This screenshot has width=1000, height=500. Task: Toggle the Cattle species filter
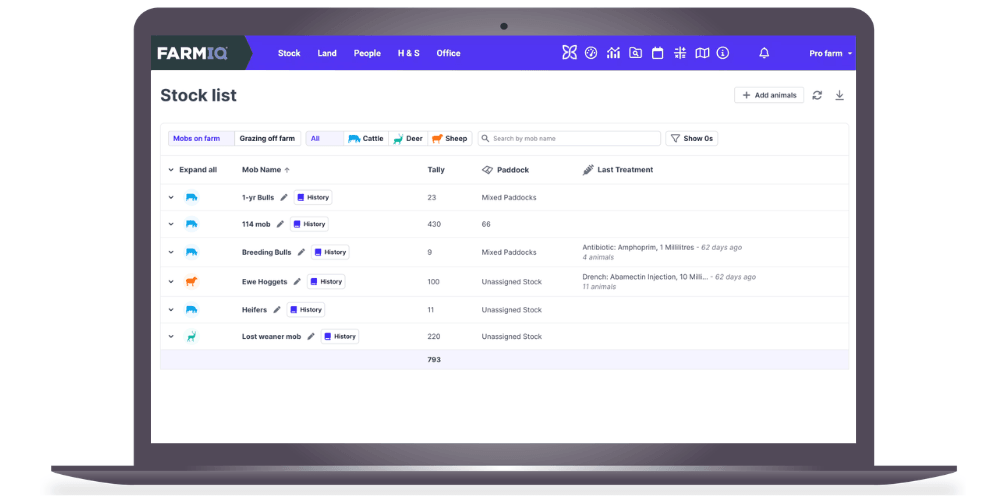(x=366, y=139)
